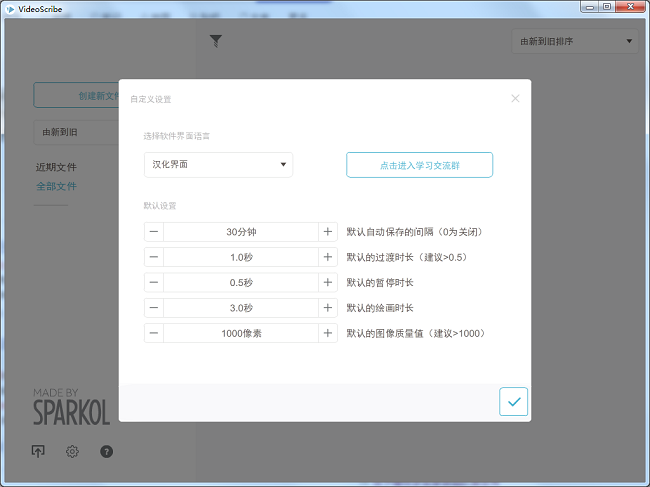The image size is (650, 487).
Task: Increase the default draw time 3.0秒
Action: [328, 308]
